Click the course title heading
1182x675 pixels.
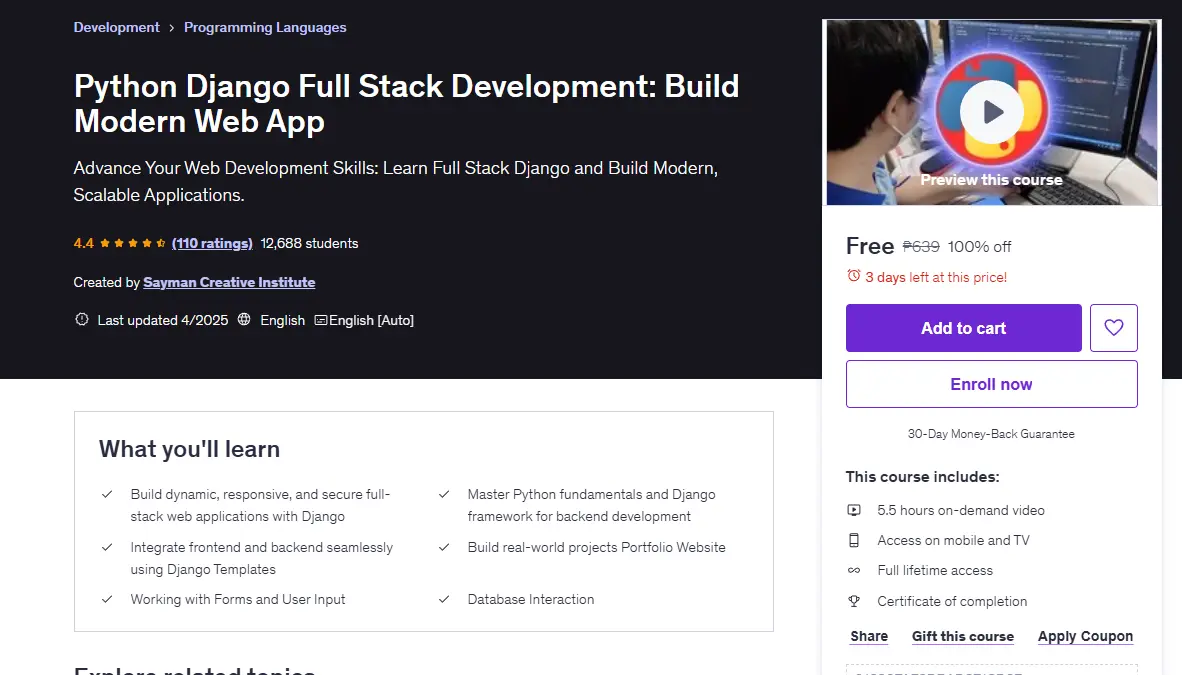[x=406, y=103]
